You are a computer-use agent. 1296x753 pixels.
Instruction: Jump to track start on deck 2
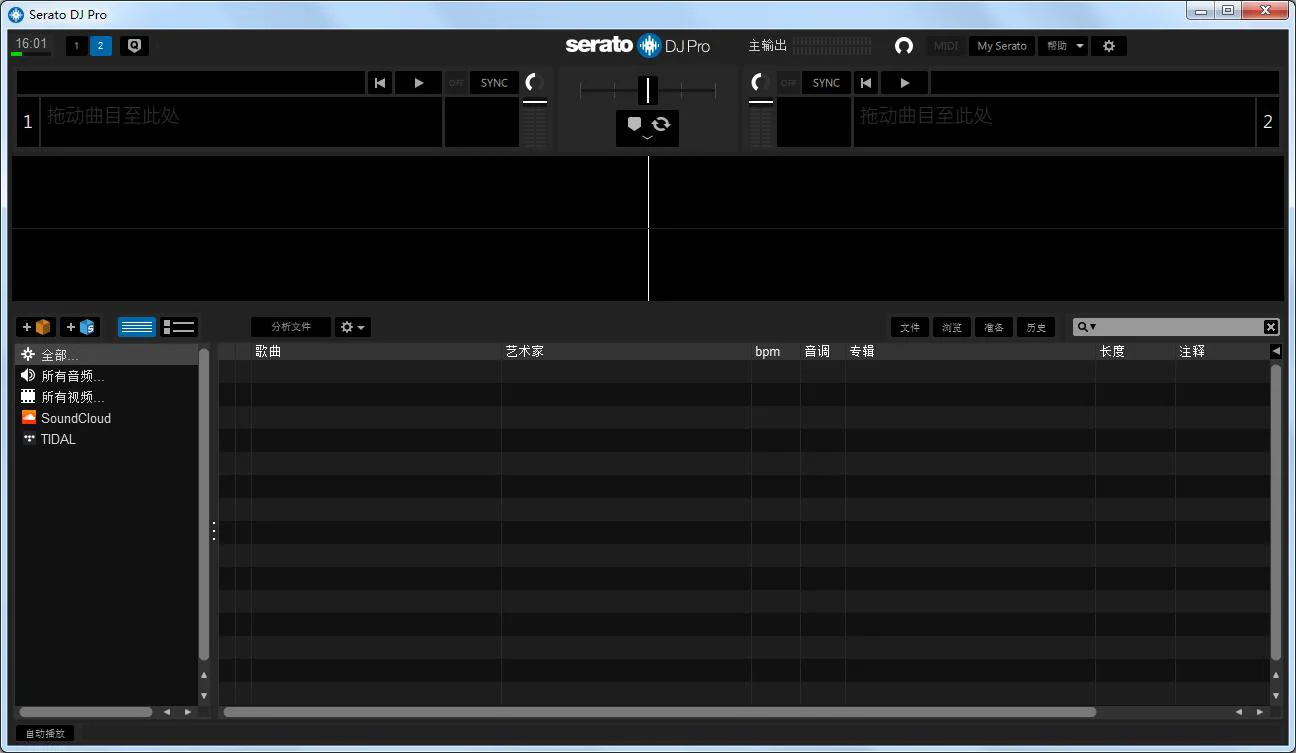(x=866, y=83)
